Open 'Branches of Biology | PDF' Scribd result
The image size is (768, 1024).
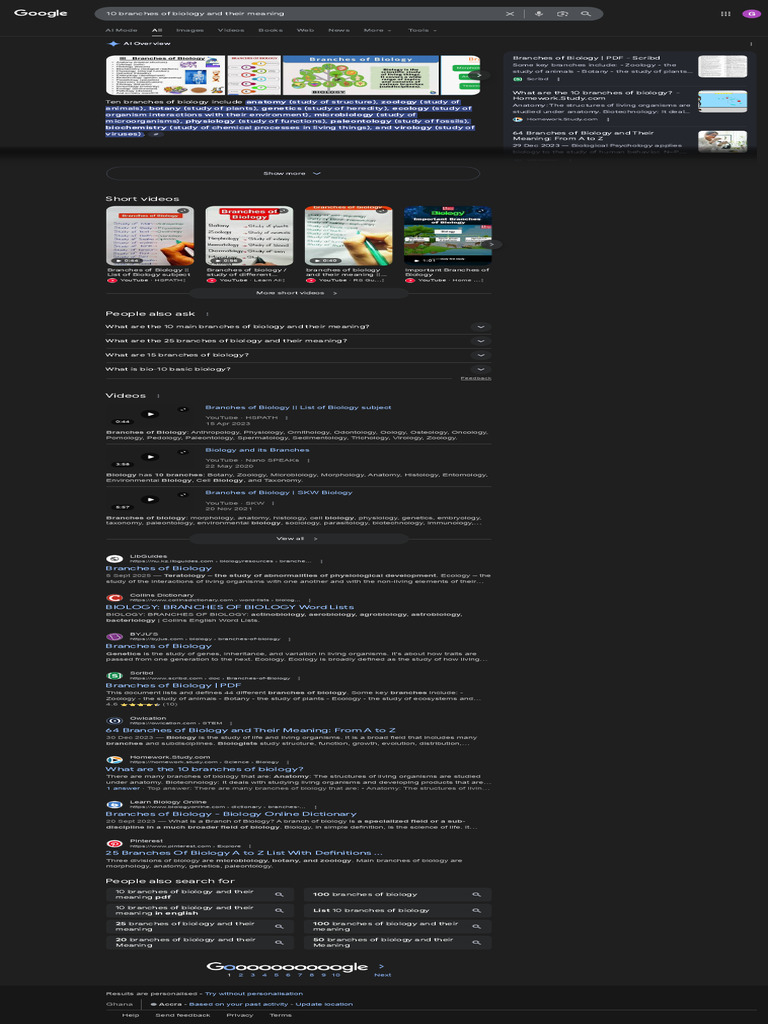[x=173, y=686]
